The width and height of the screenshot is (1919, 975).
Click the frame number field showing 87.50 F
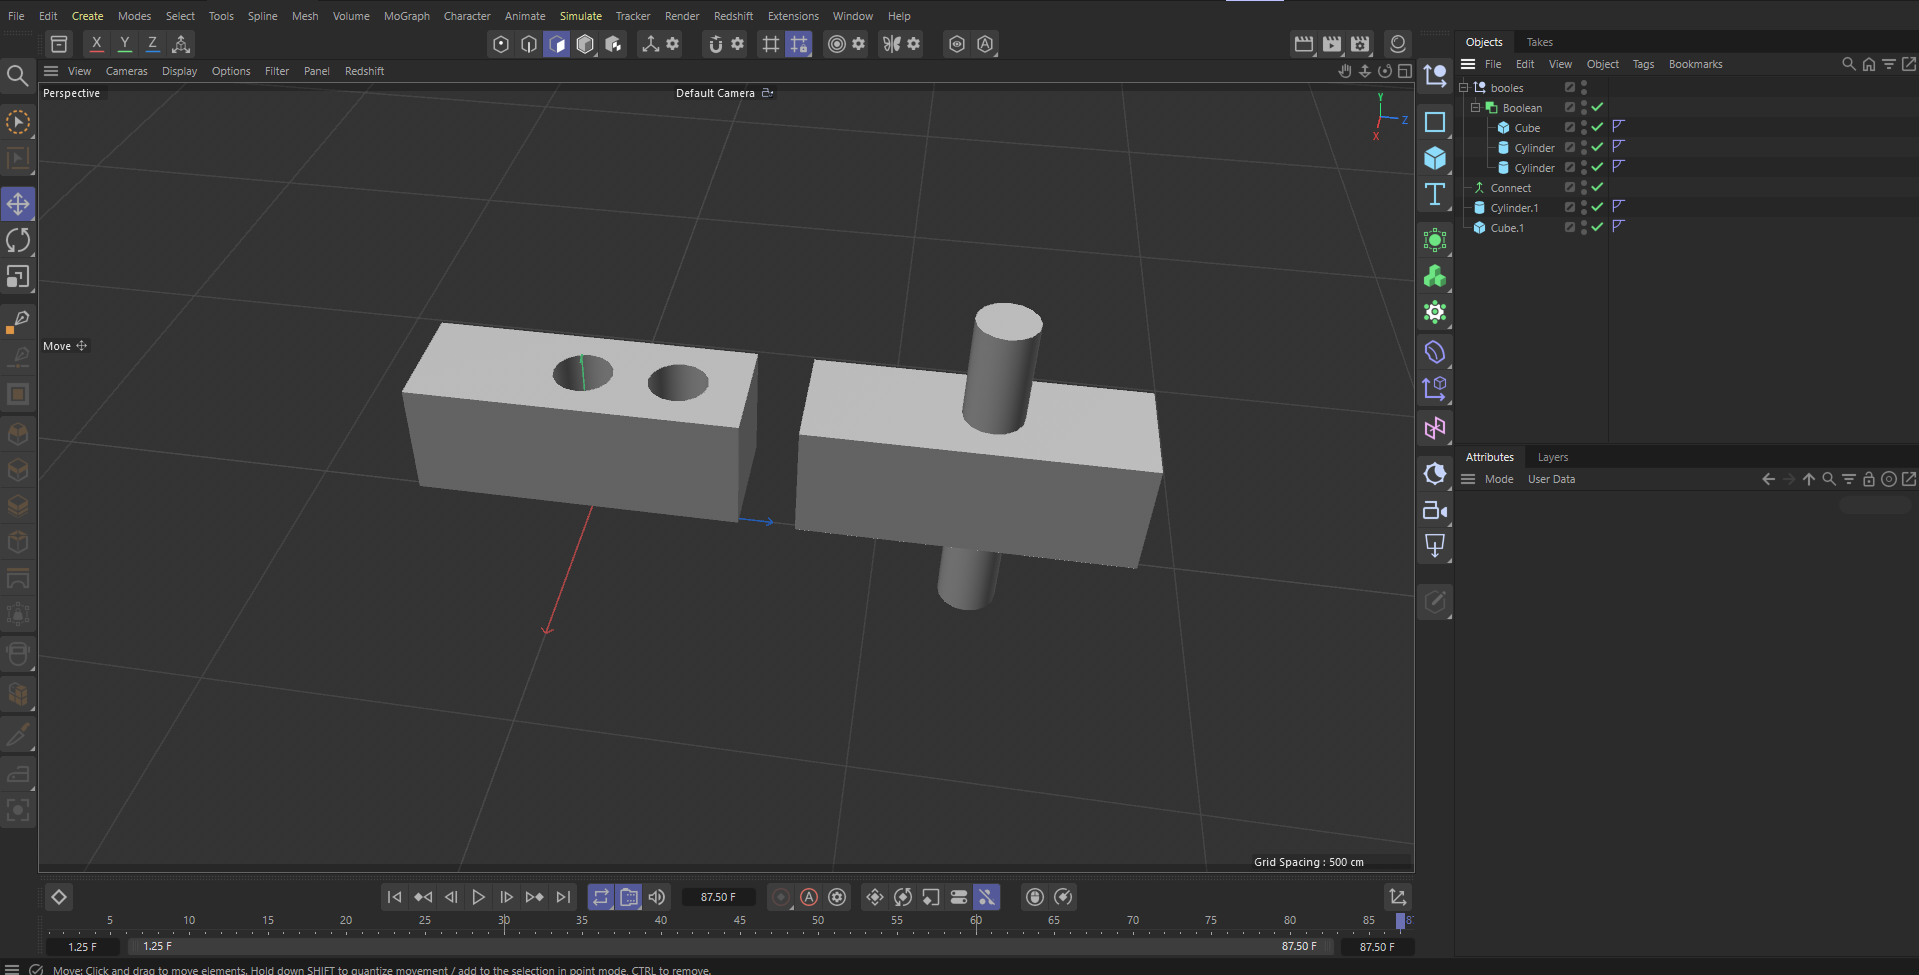click(x=718, y=897)
